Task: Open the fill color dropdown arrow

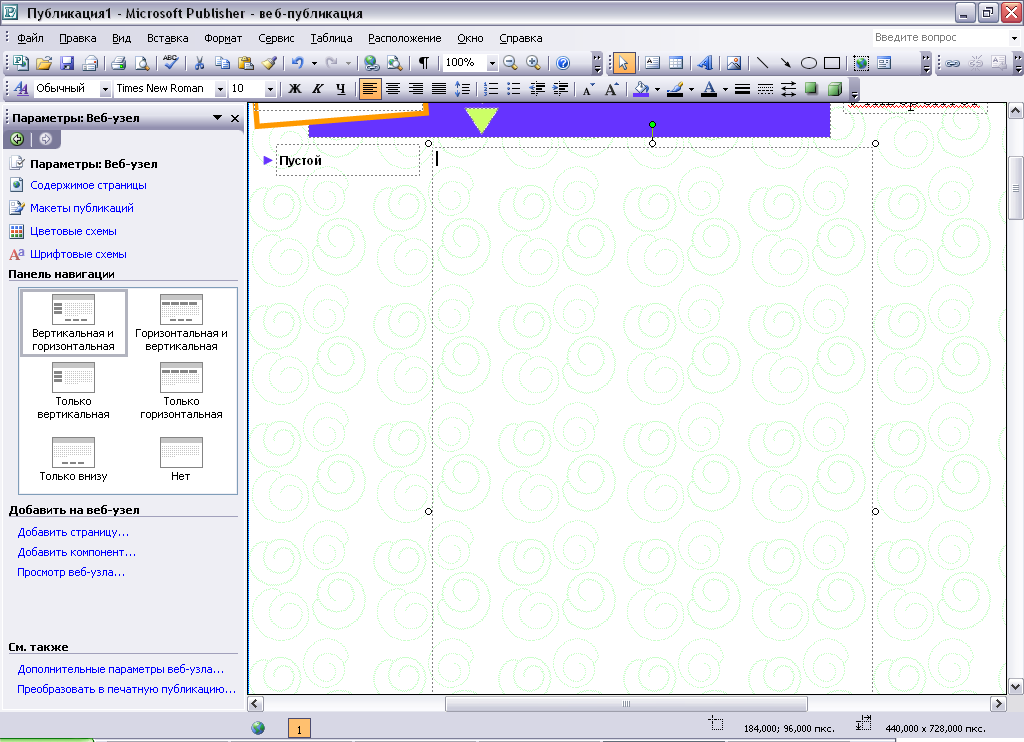Action: 657,89
